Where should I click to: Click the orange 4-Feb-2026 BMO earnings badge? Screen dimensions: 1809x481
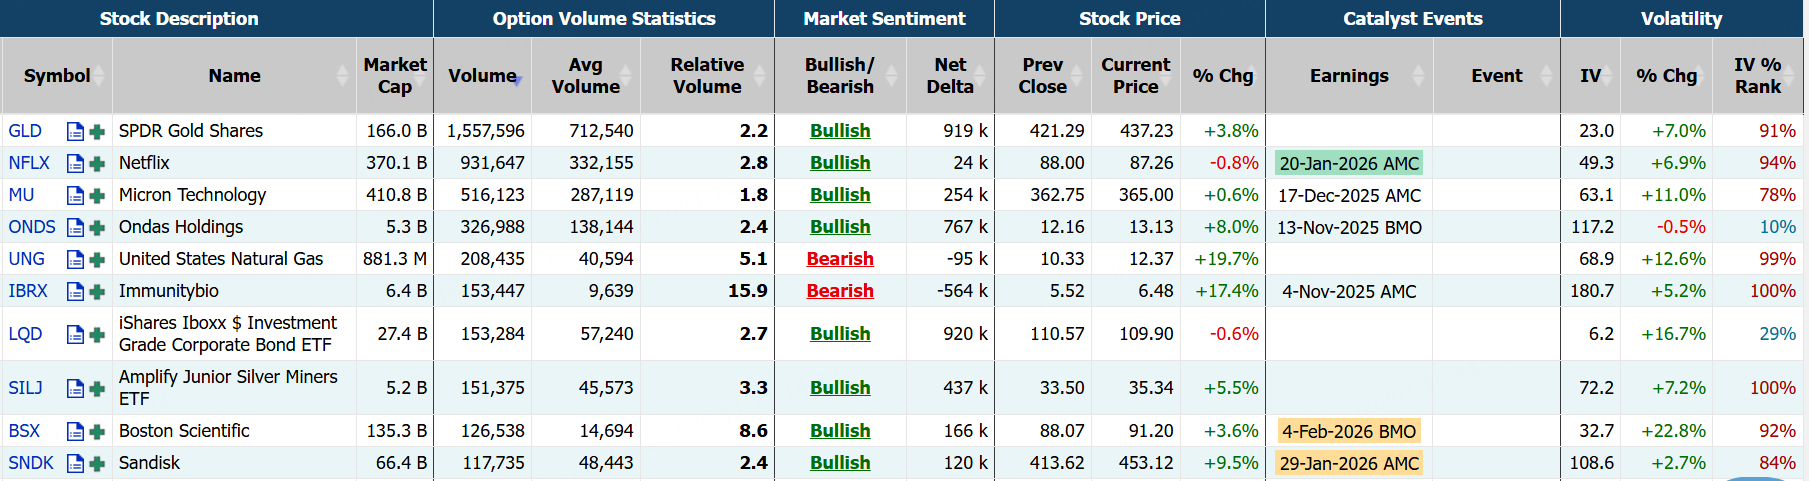(x=1349, y=432)
